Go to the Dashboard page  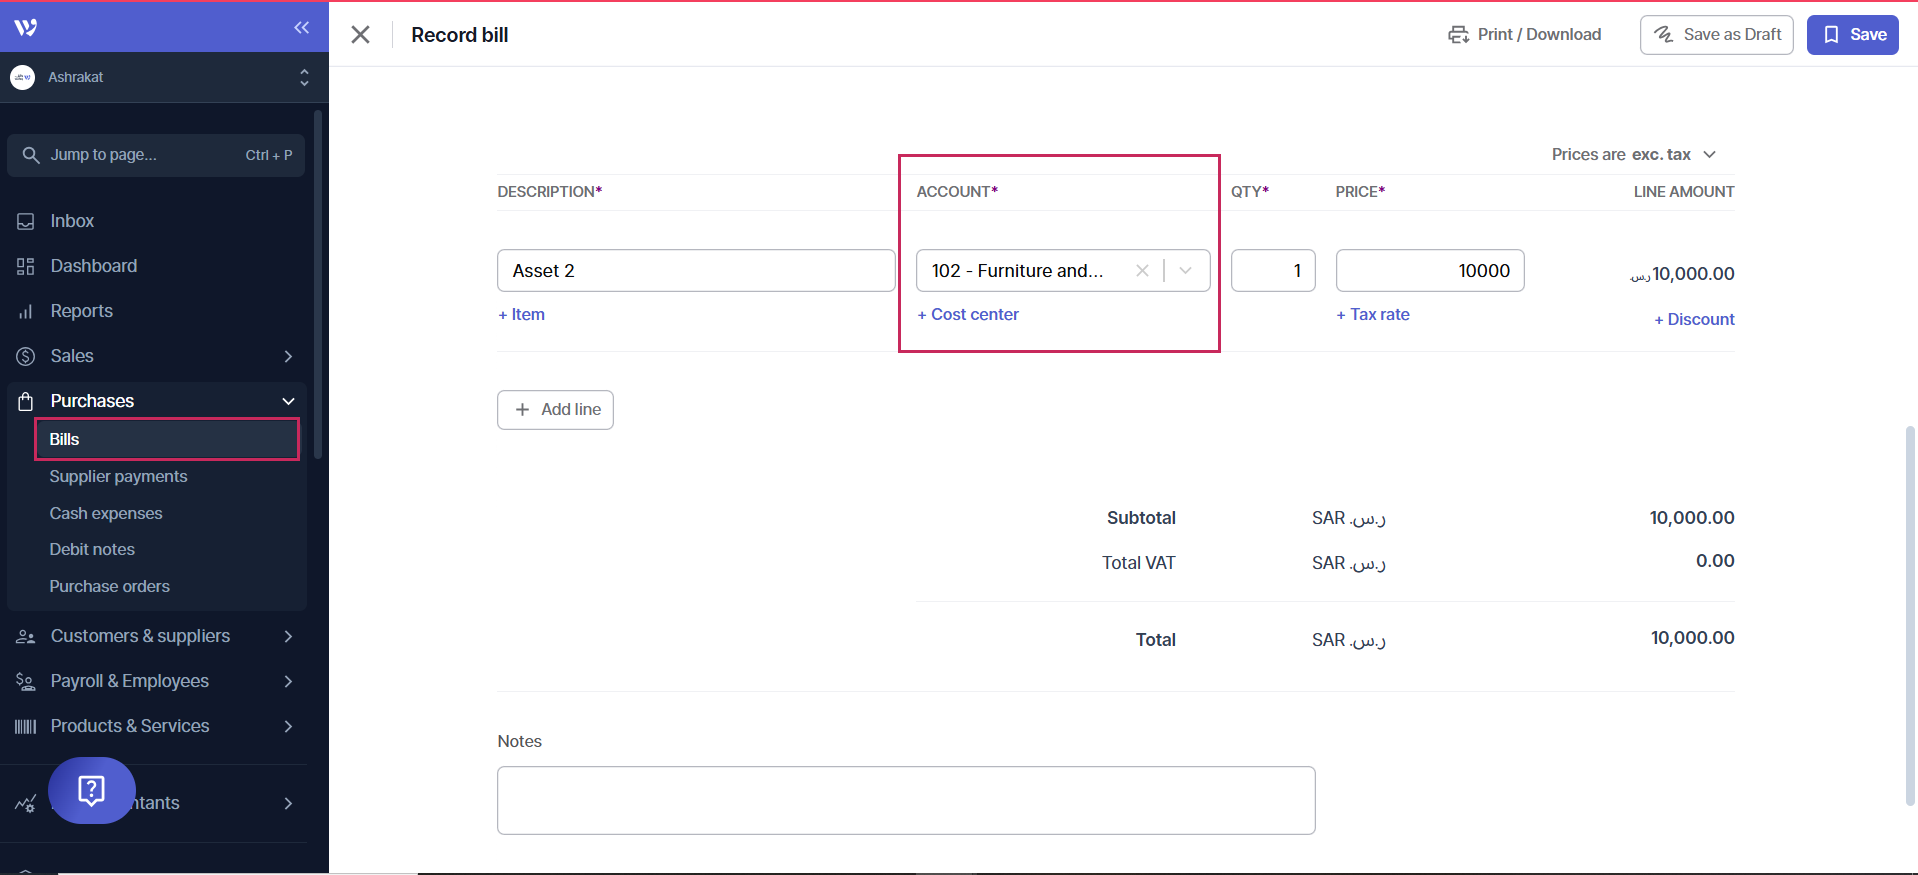pyautogui.click(x=93, y=266)
